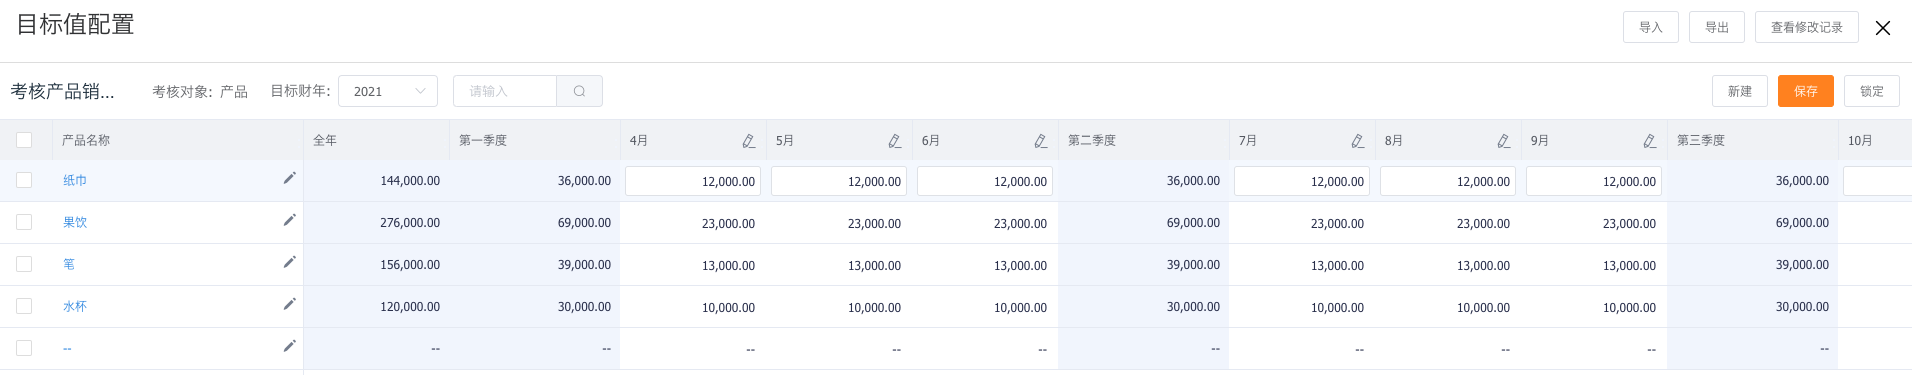Click the edit icon in 9月 column header
Image resolution: width=1912 pixels, height=375 pixels.
coord(1650,141)
